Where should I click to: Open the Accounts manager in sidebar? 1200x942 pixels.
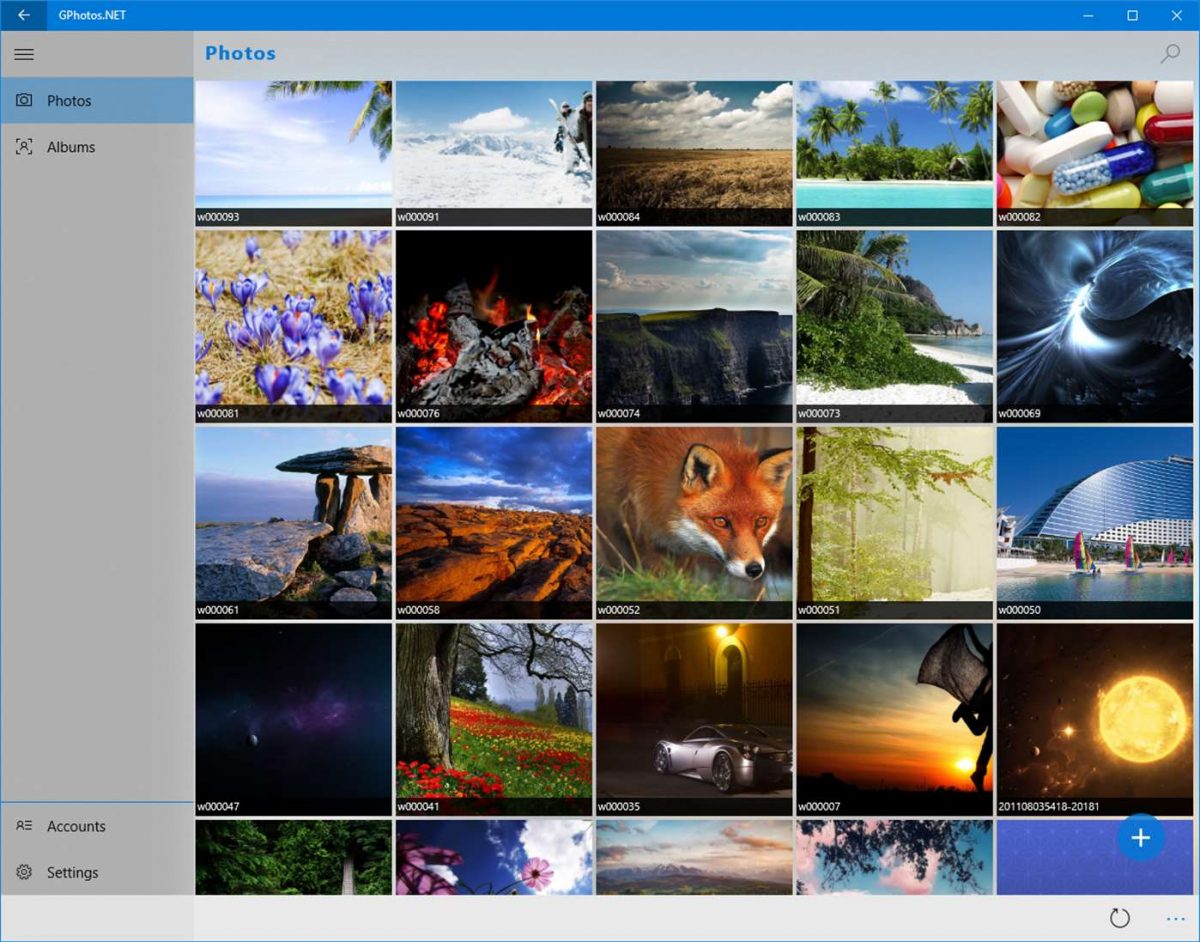click(77, 826)
